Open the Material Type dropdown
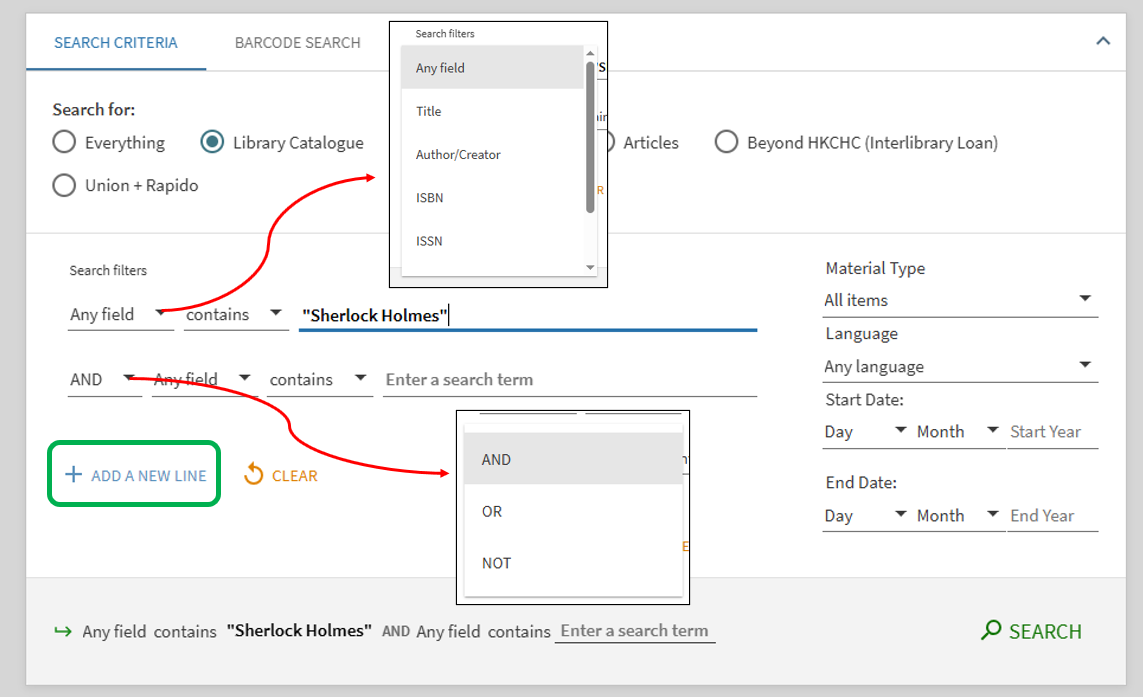Viewport: 1143px width, 697px height. click(x=960, y=300)
